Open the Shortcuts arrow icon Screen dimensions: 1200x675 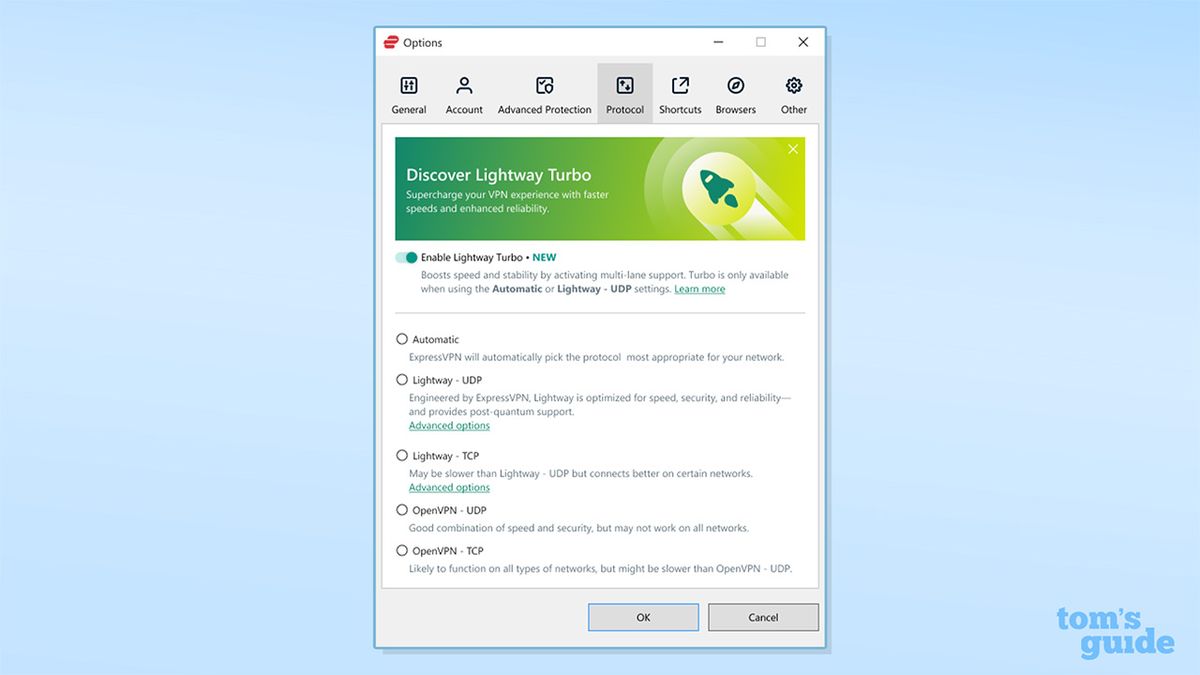(x=680, y=85)
